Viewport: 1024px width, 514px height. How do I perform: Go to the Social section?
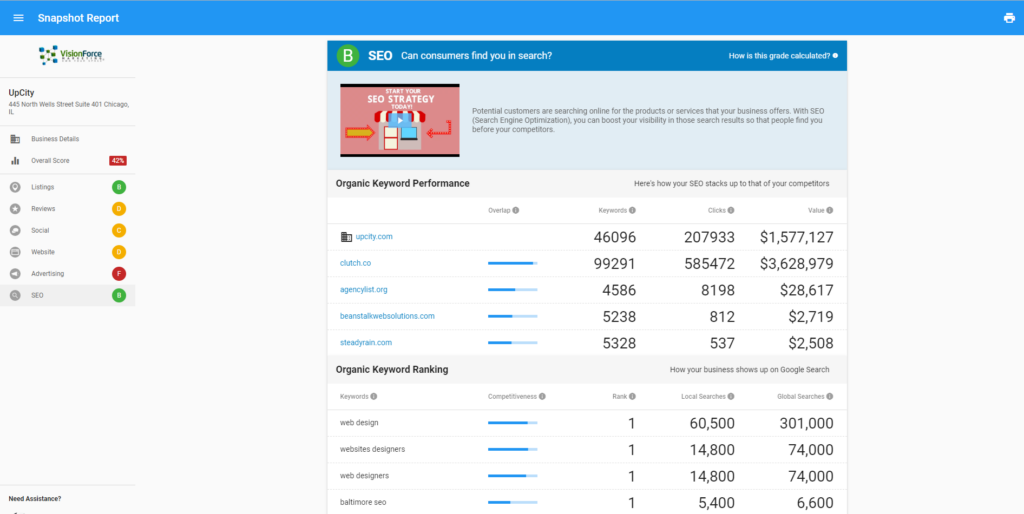68,231
